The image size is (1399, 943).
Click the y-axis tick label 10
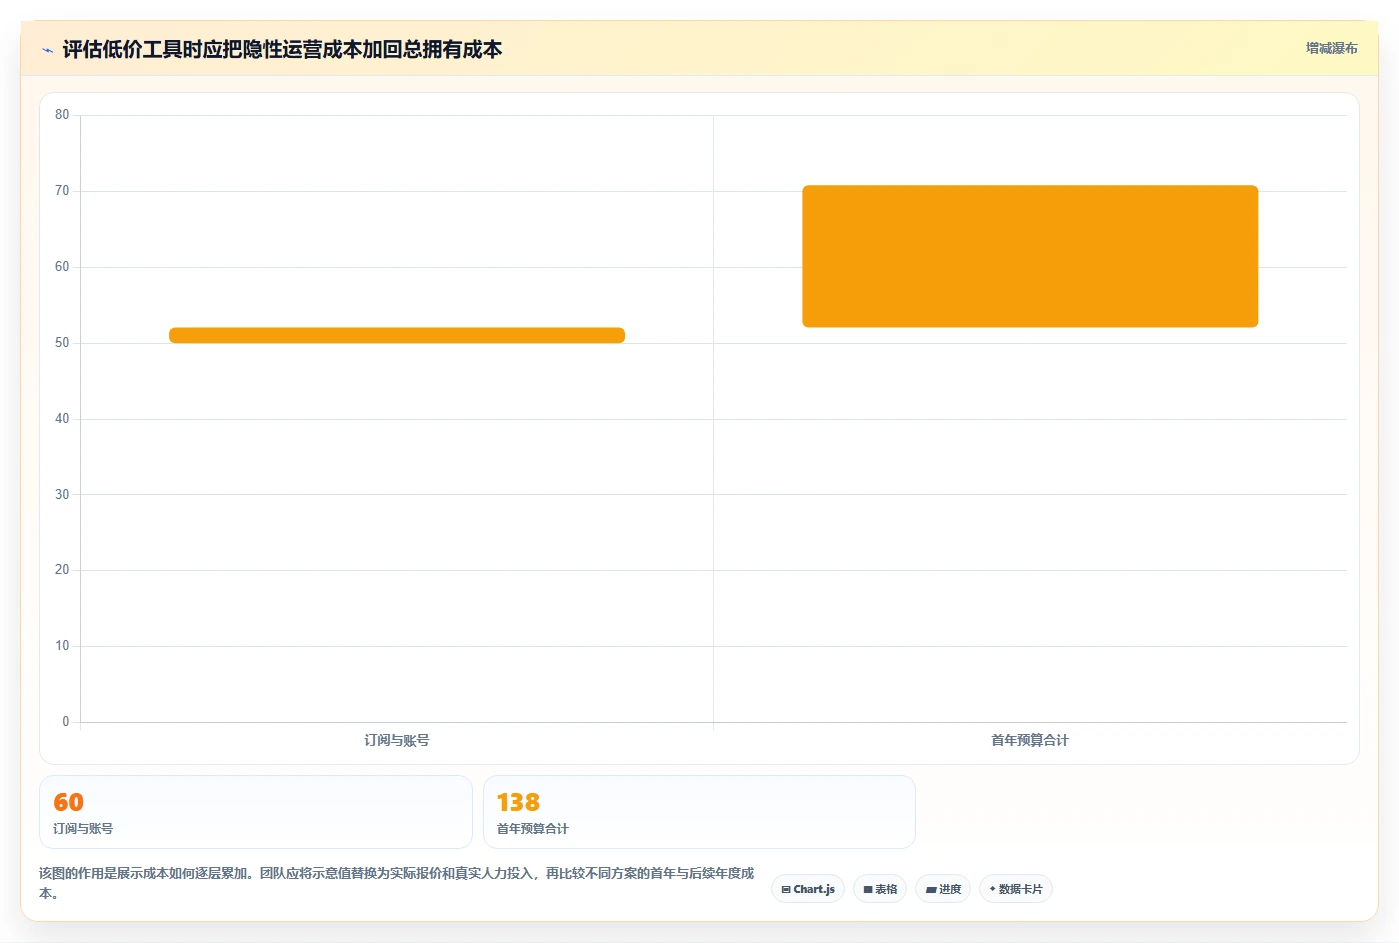[62, 646]
